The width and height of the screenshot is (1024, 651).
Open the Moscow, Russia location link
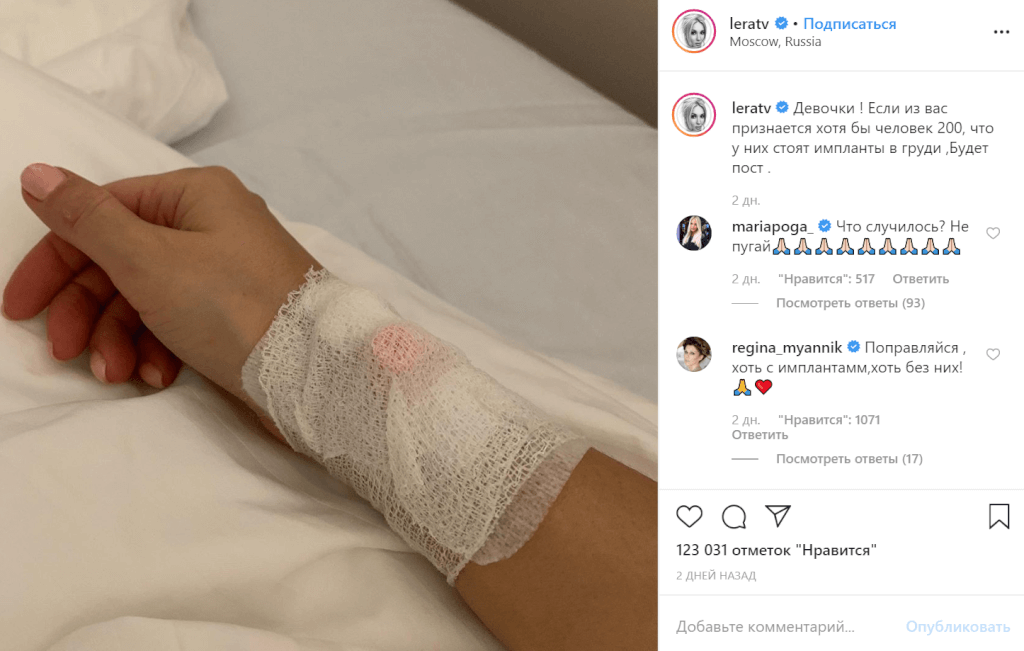(775, 42)
